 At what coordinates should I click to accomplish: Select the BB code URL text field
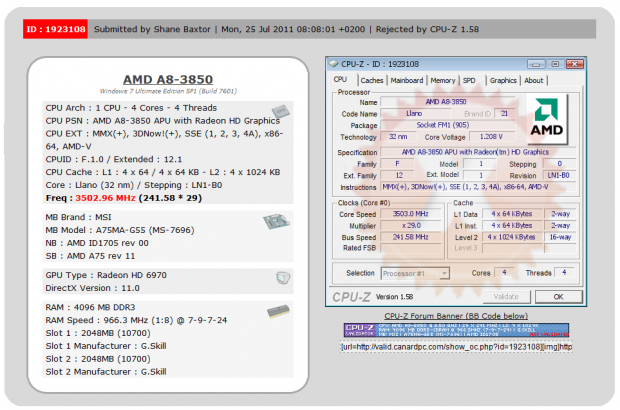click(x=456, y=347)
